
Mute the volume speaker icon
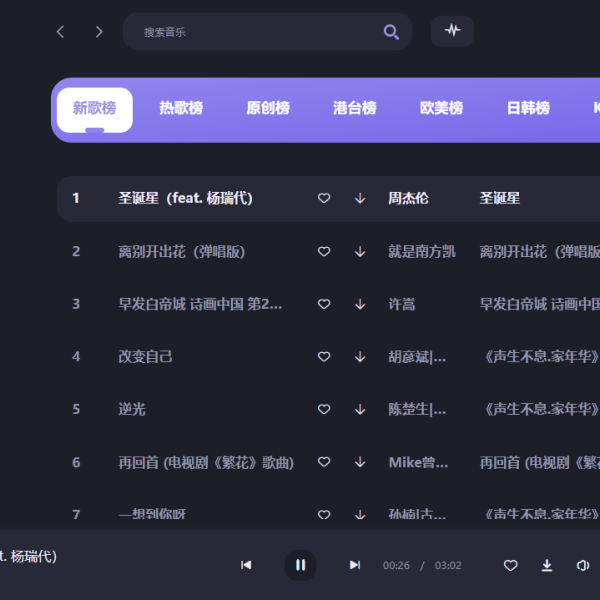coord(583,565)
